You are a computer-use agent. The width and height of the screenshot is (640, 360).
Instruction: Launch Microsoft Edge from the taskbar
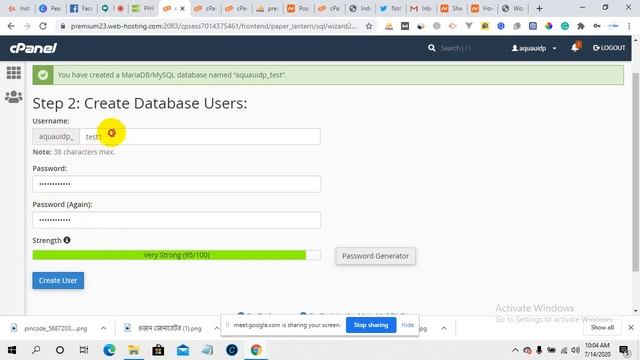click(x=109, y=350)
